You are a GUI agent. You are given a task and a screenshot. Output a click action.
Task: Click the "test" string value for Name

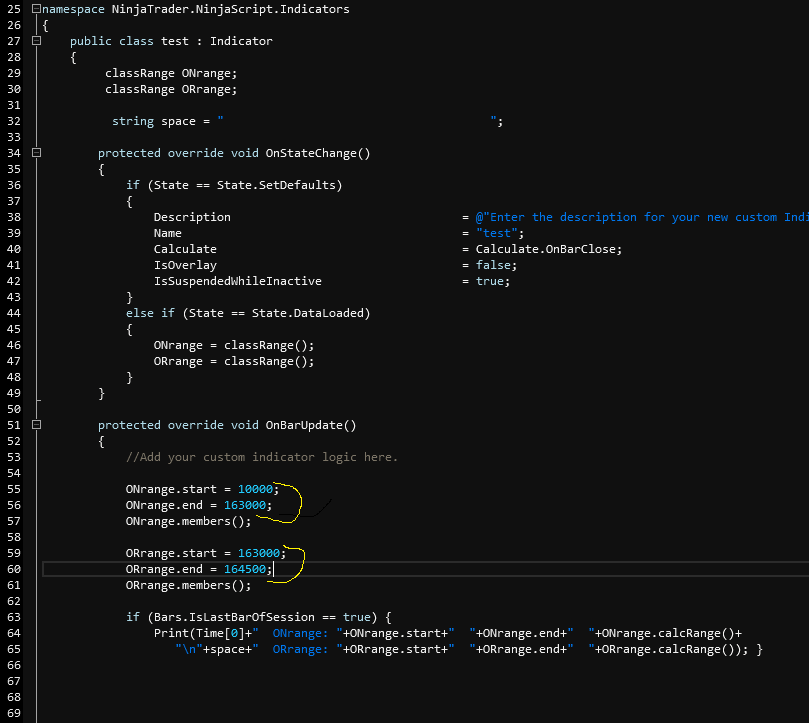496,233
